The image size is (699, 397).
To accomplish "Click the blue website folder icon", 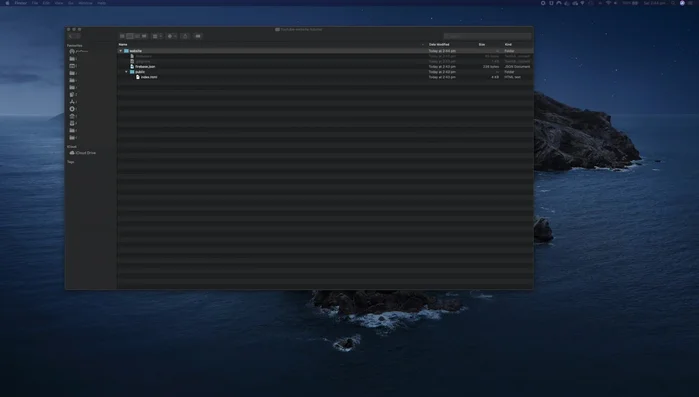I will [126, 51].
